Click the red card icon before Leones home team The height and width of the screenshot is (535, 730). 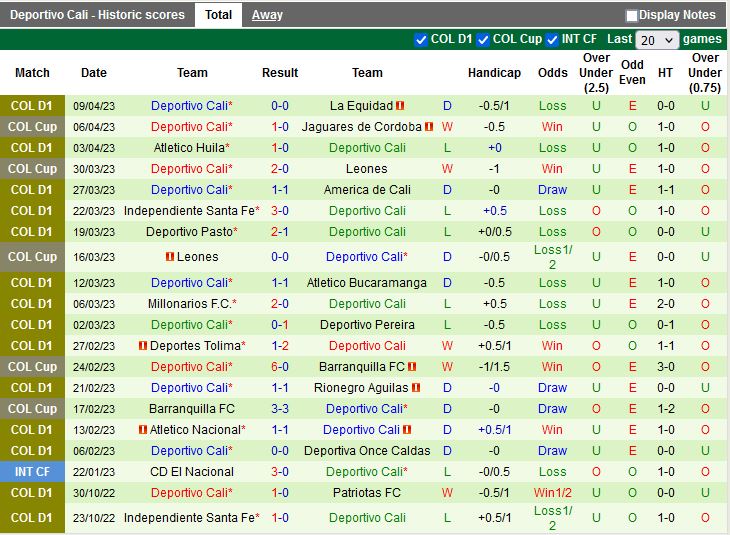pos(170,257)
